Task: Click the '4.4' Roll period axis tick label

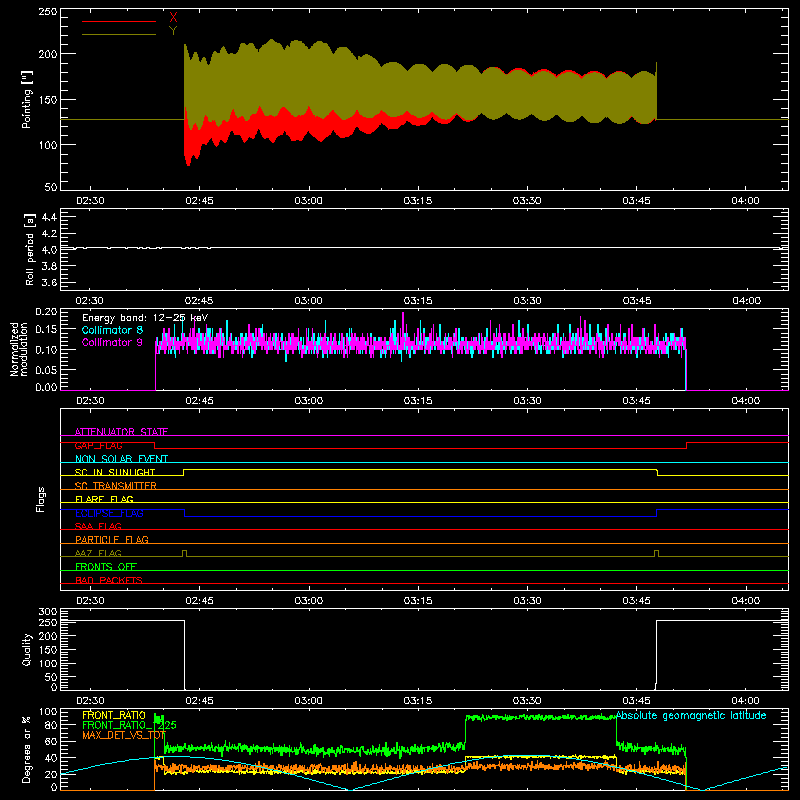Action: (49, 217)
